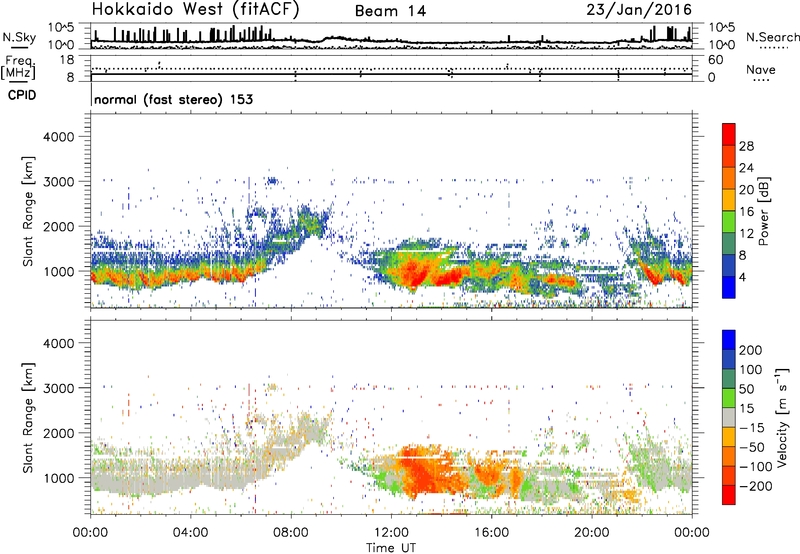Click the 4000 tick label on the velocity panel

[x=59, y=343]
